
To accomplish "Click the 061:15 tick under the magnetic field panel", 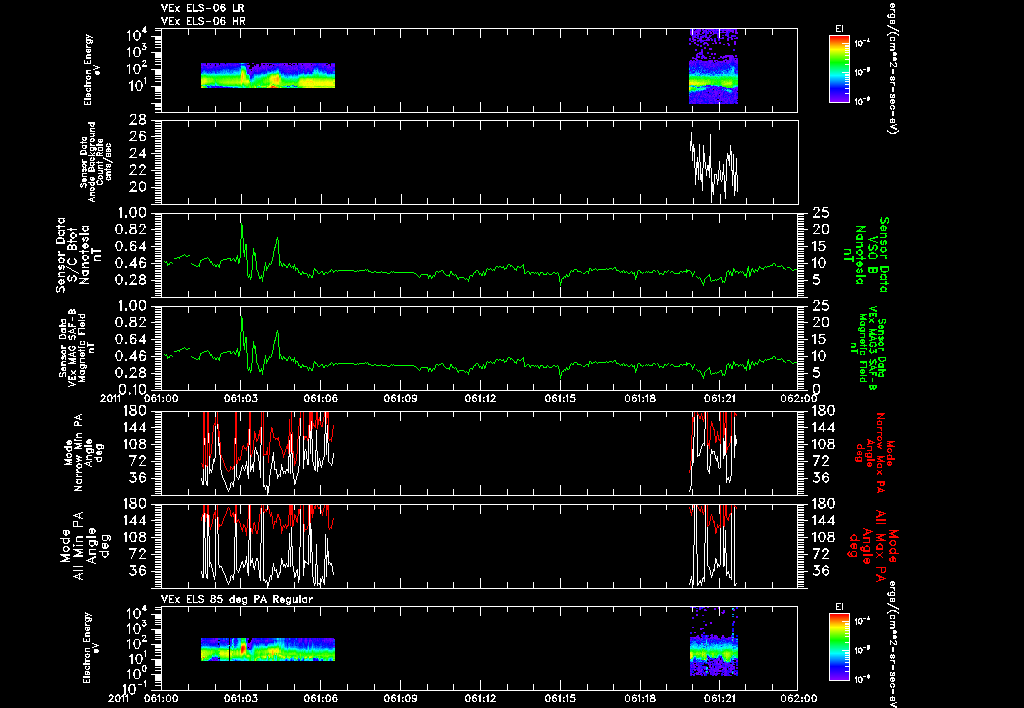I will [560, 398].
